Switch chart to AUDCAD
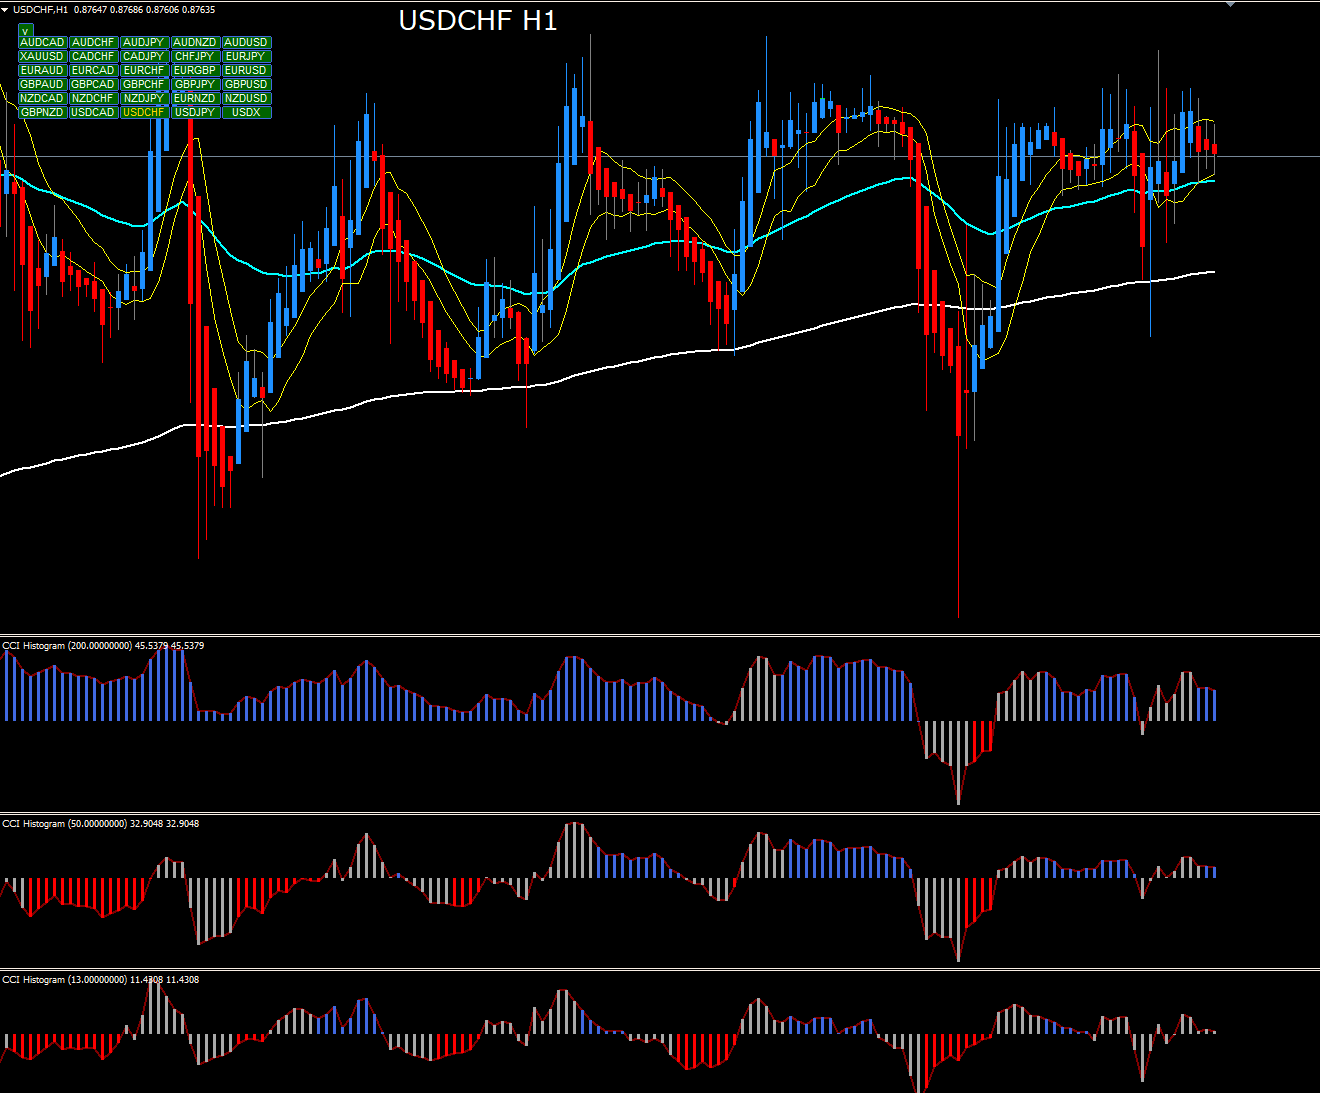Screen dimensions: 1320x1093 42,43
